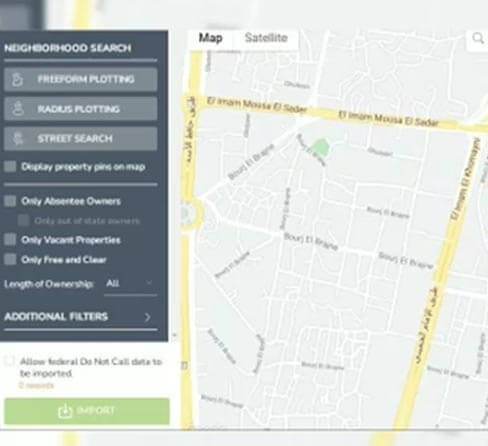488x446 pixels.
Task: Check Only Absentee Owners option
Action: click(10, 201)
